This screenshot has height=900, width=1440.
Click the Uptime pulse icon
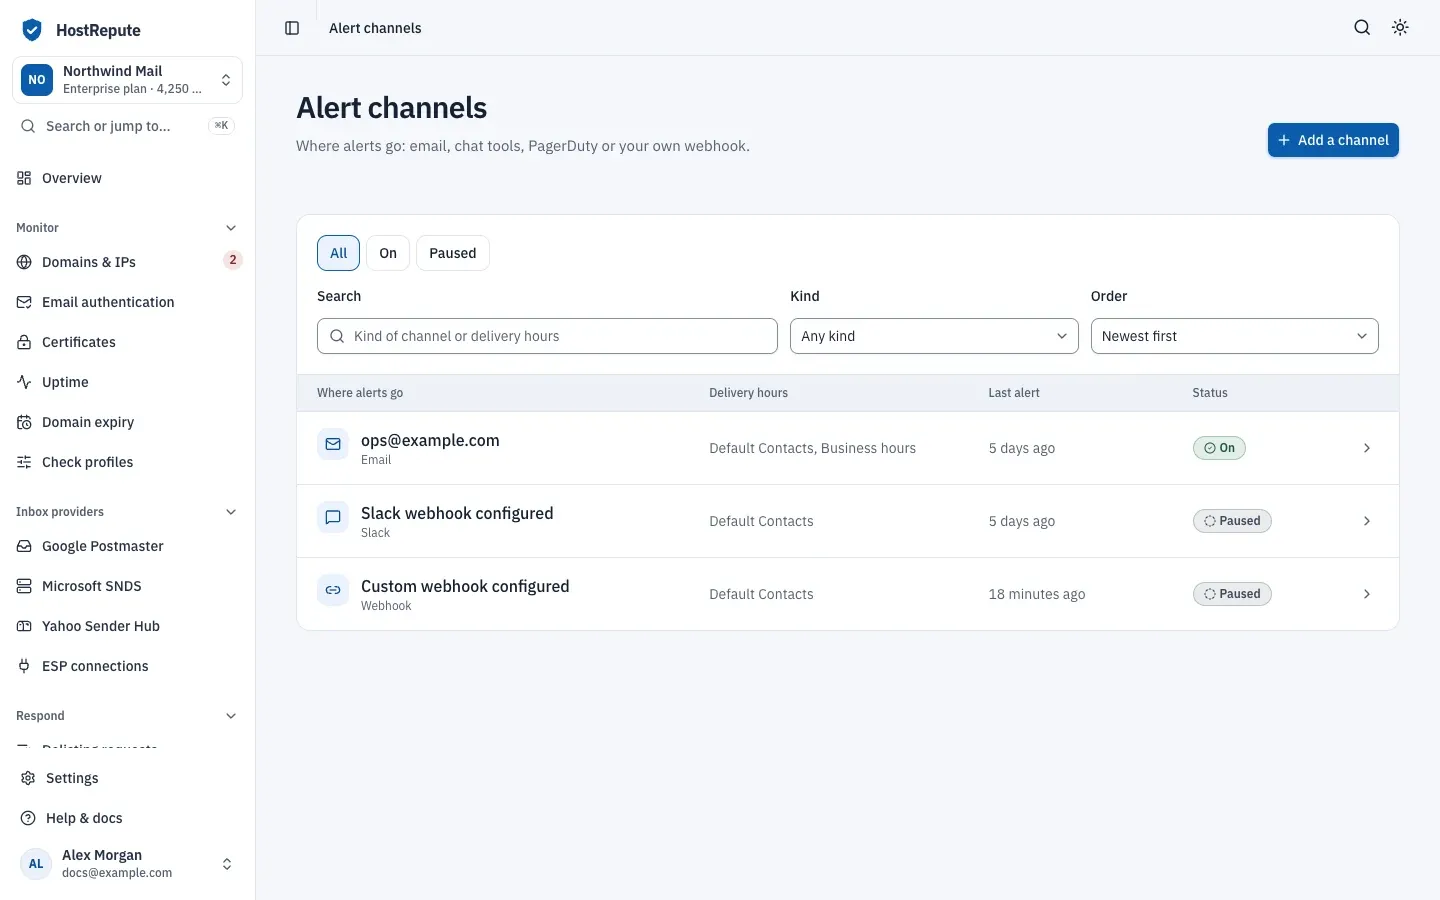[24, 382]
